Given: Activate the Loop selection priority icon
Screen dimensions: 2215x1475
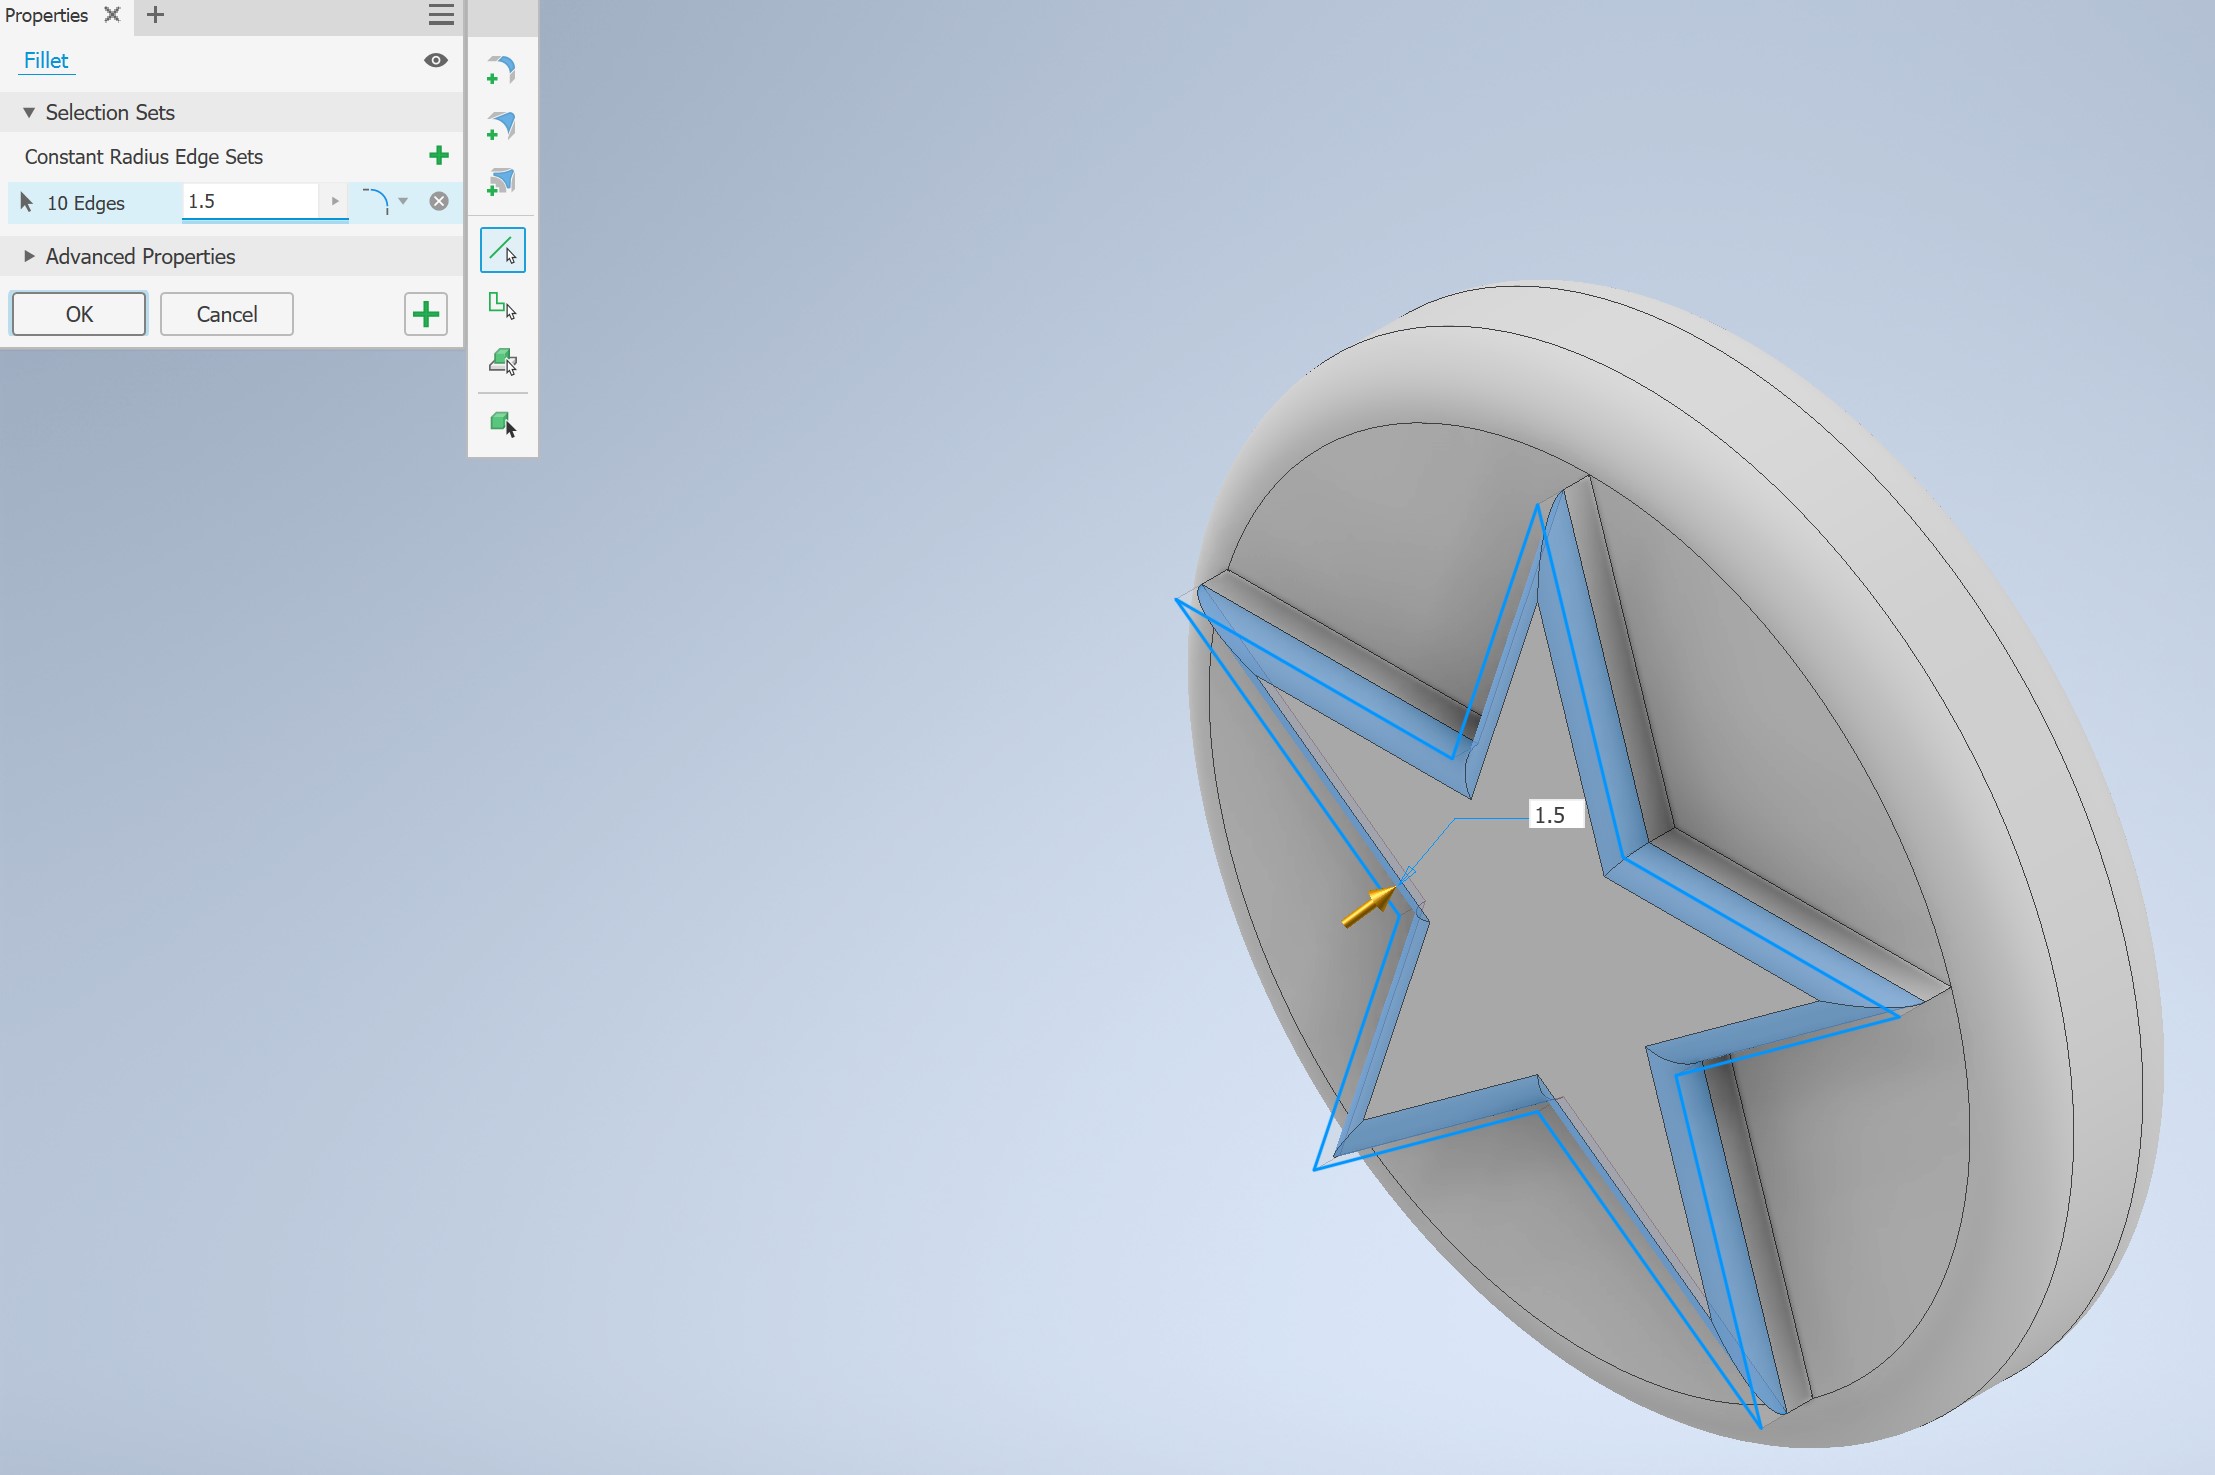Looking at the screenshot, I should point(503,306).
